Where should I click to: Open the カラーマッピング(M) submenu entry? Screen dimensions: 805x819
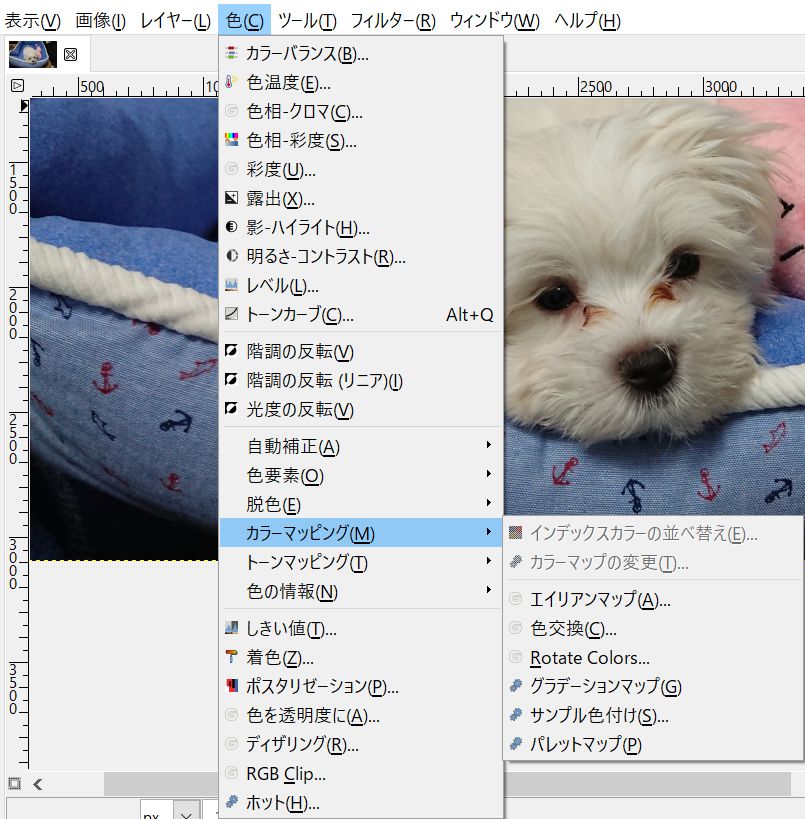pyautogui.click(x=361, y=533)
